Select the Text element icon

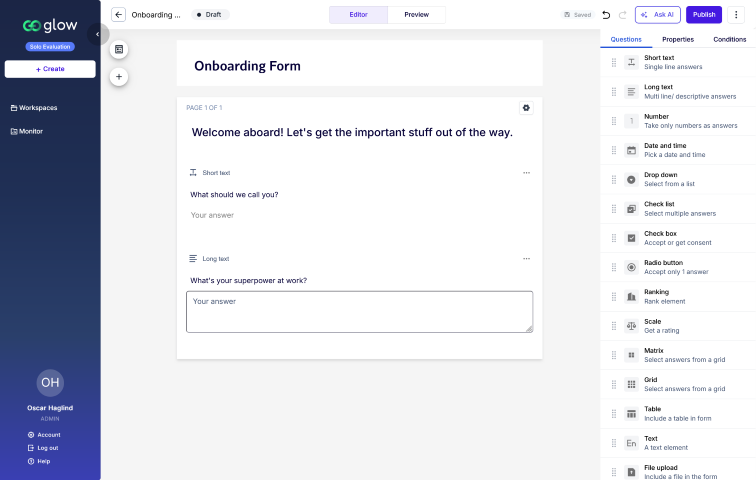631,443
